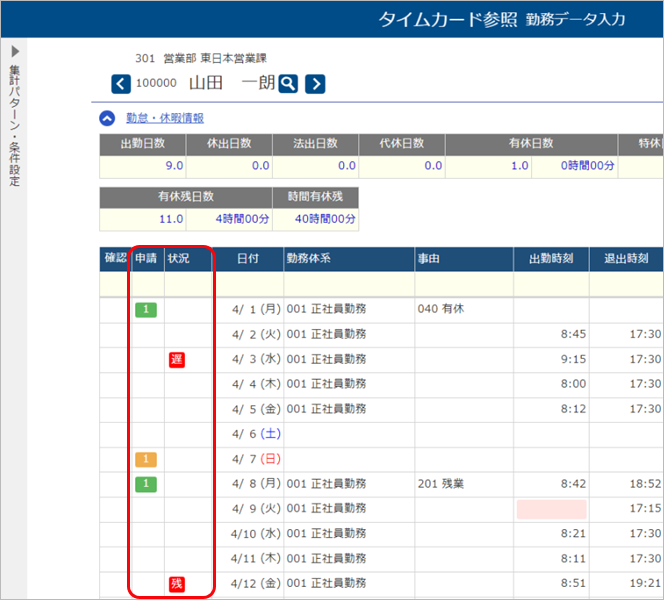Select the 出勤時刻 column header
Screen dimensions: 664x600
[x=551, y=258]
